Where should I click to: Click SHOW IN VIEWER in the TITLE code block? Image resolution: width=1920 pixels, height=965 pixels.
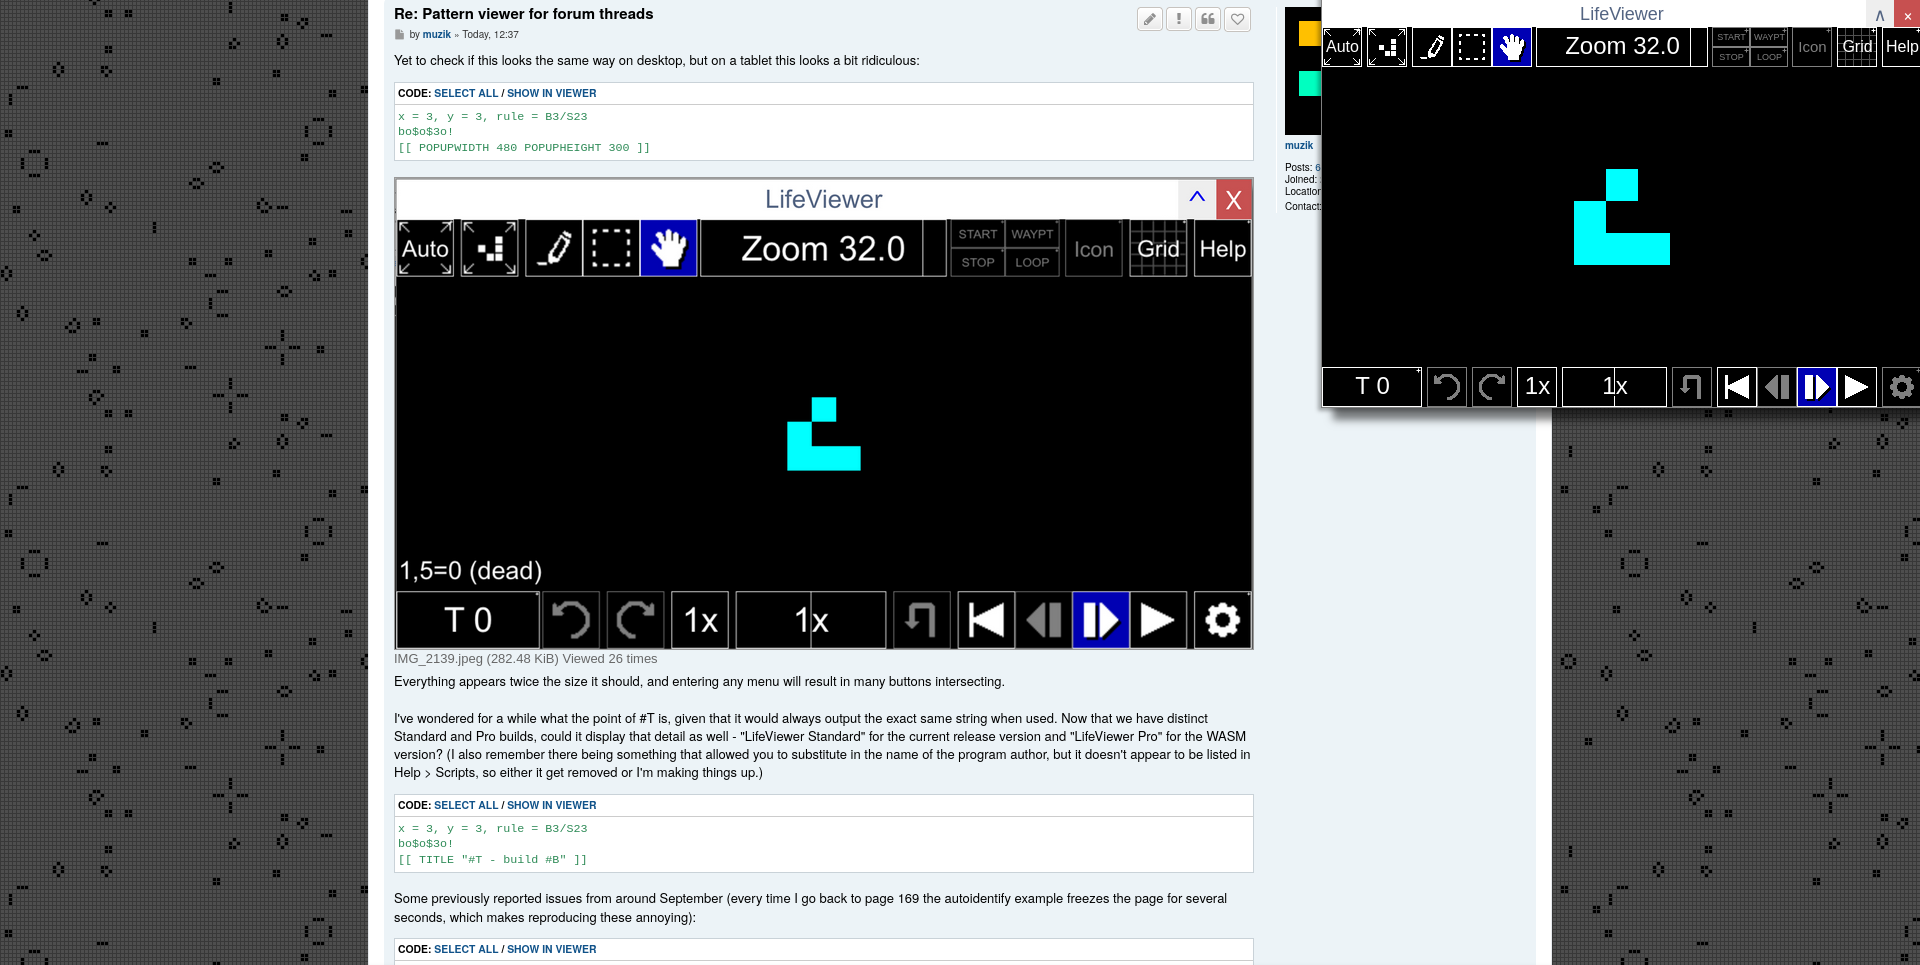coord(551,806)
